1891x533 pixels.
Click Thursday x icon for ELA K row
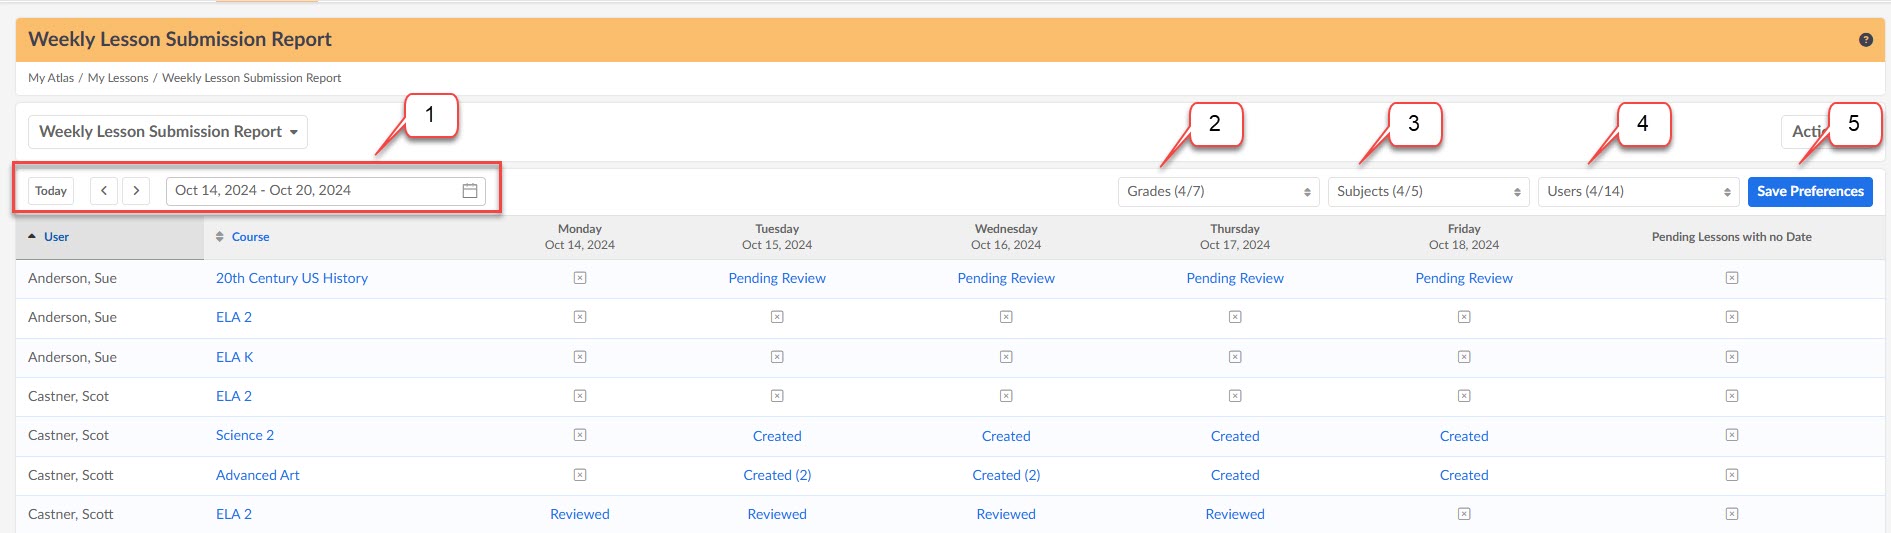[1235, 357]
